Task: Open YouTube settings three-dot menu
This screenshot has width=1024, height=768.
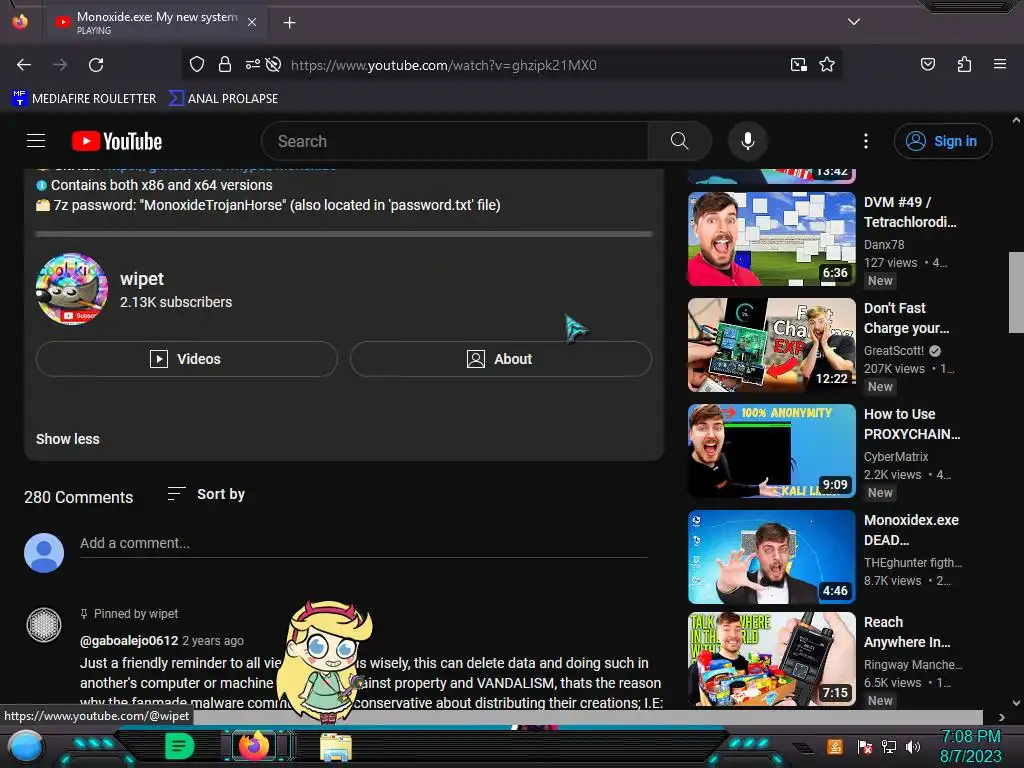Action: pos(866,141)
